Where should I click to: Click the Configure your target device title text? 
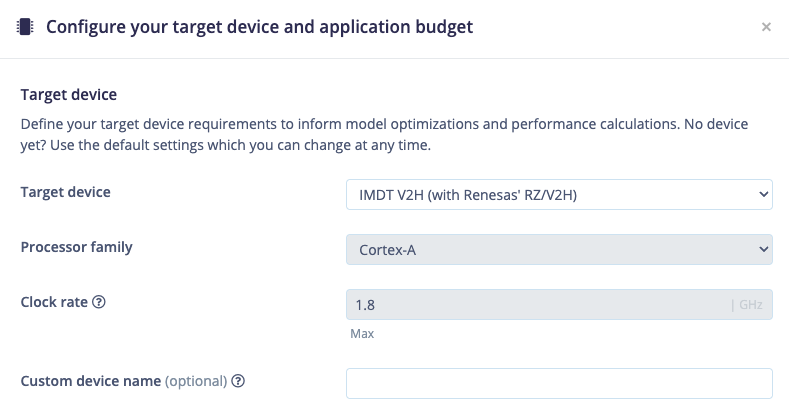pyautogui.click(x=259, y=27)
